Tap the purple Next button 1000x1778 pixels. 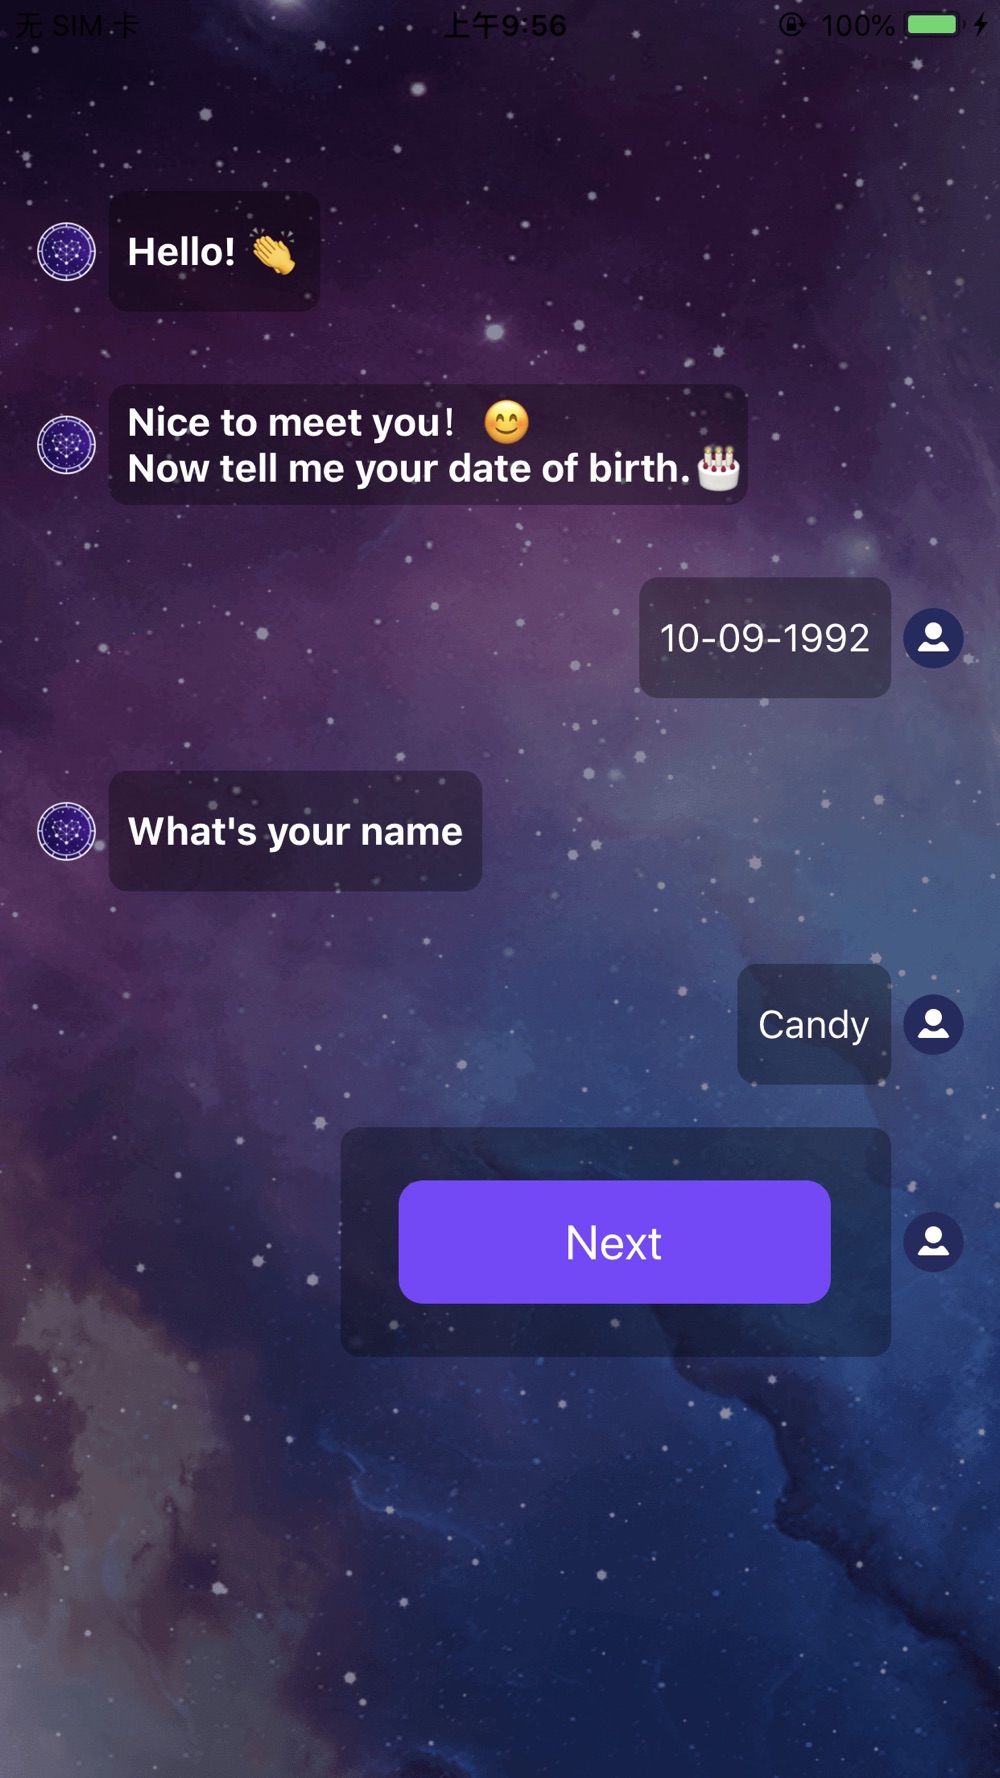tap(614, 1241)
